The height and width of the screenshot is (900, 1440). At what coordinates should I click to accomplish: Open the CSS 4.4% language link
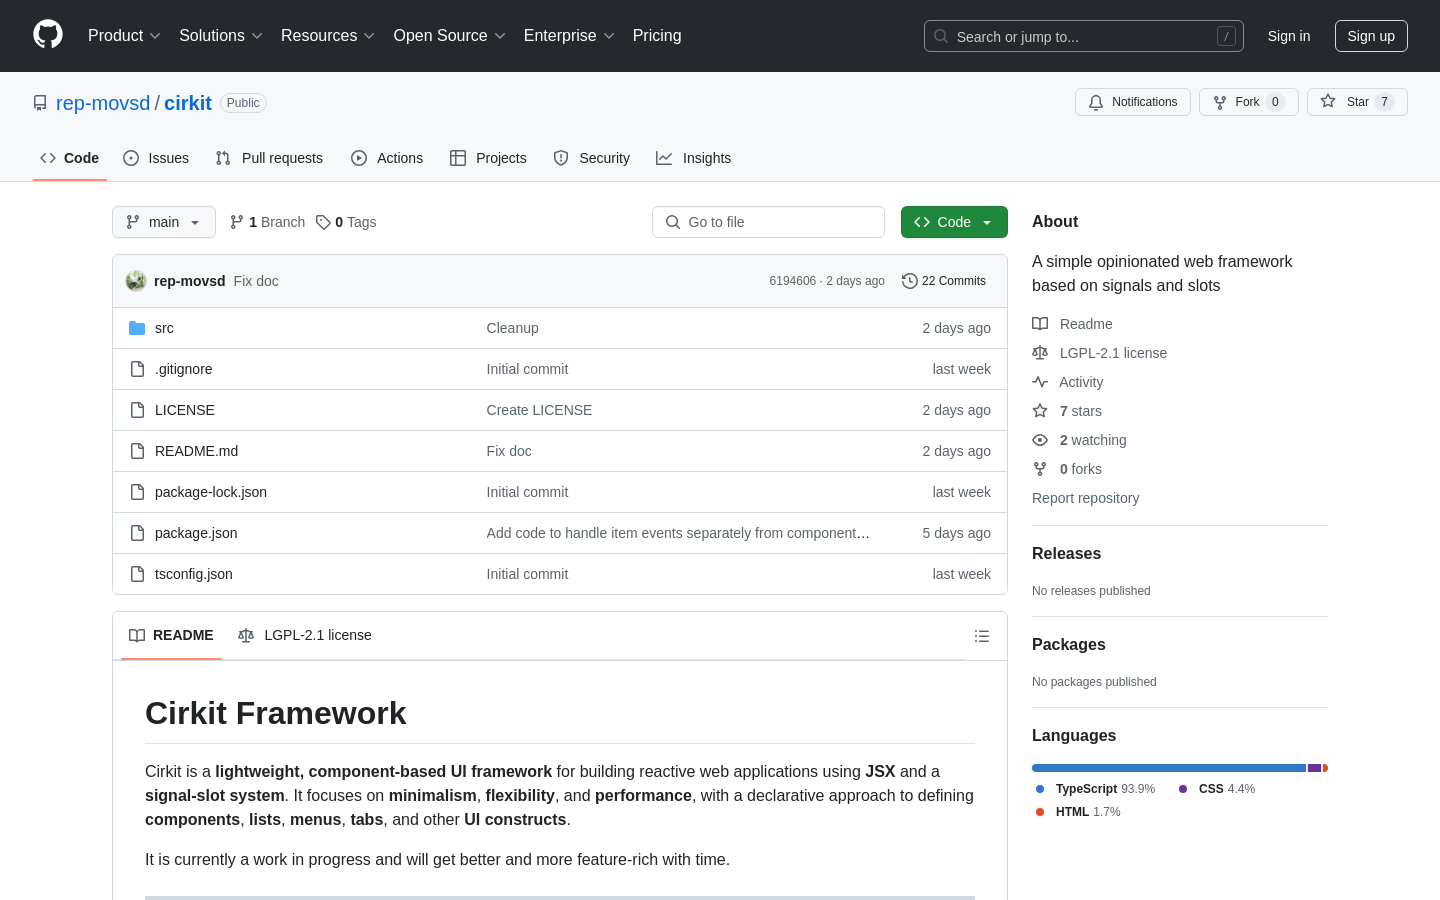pos(1217,789)
